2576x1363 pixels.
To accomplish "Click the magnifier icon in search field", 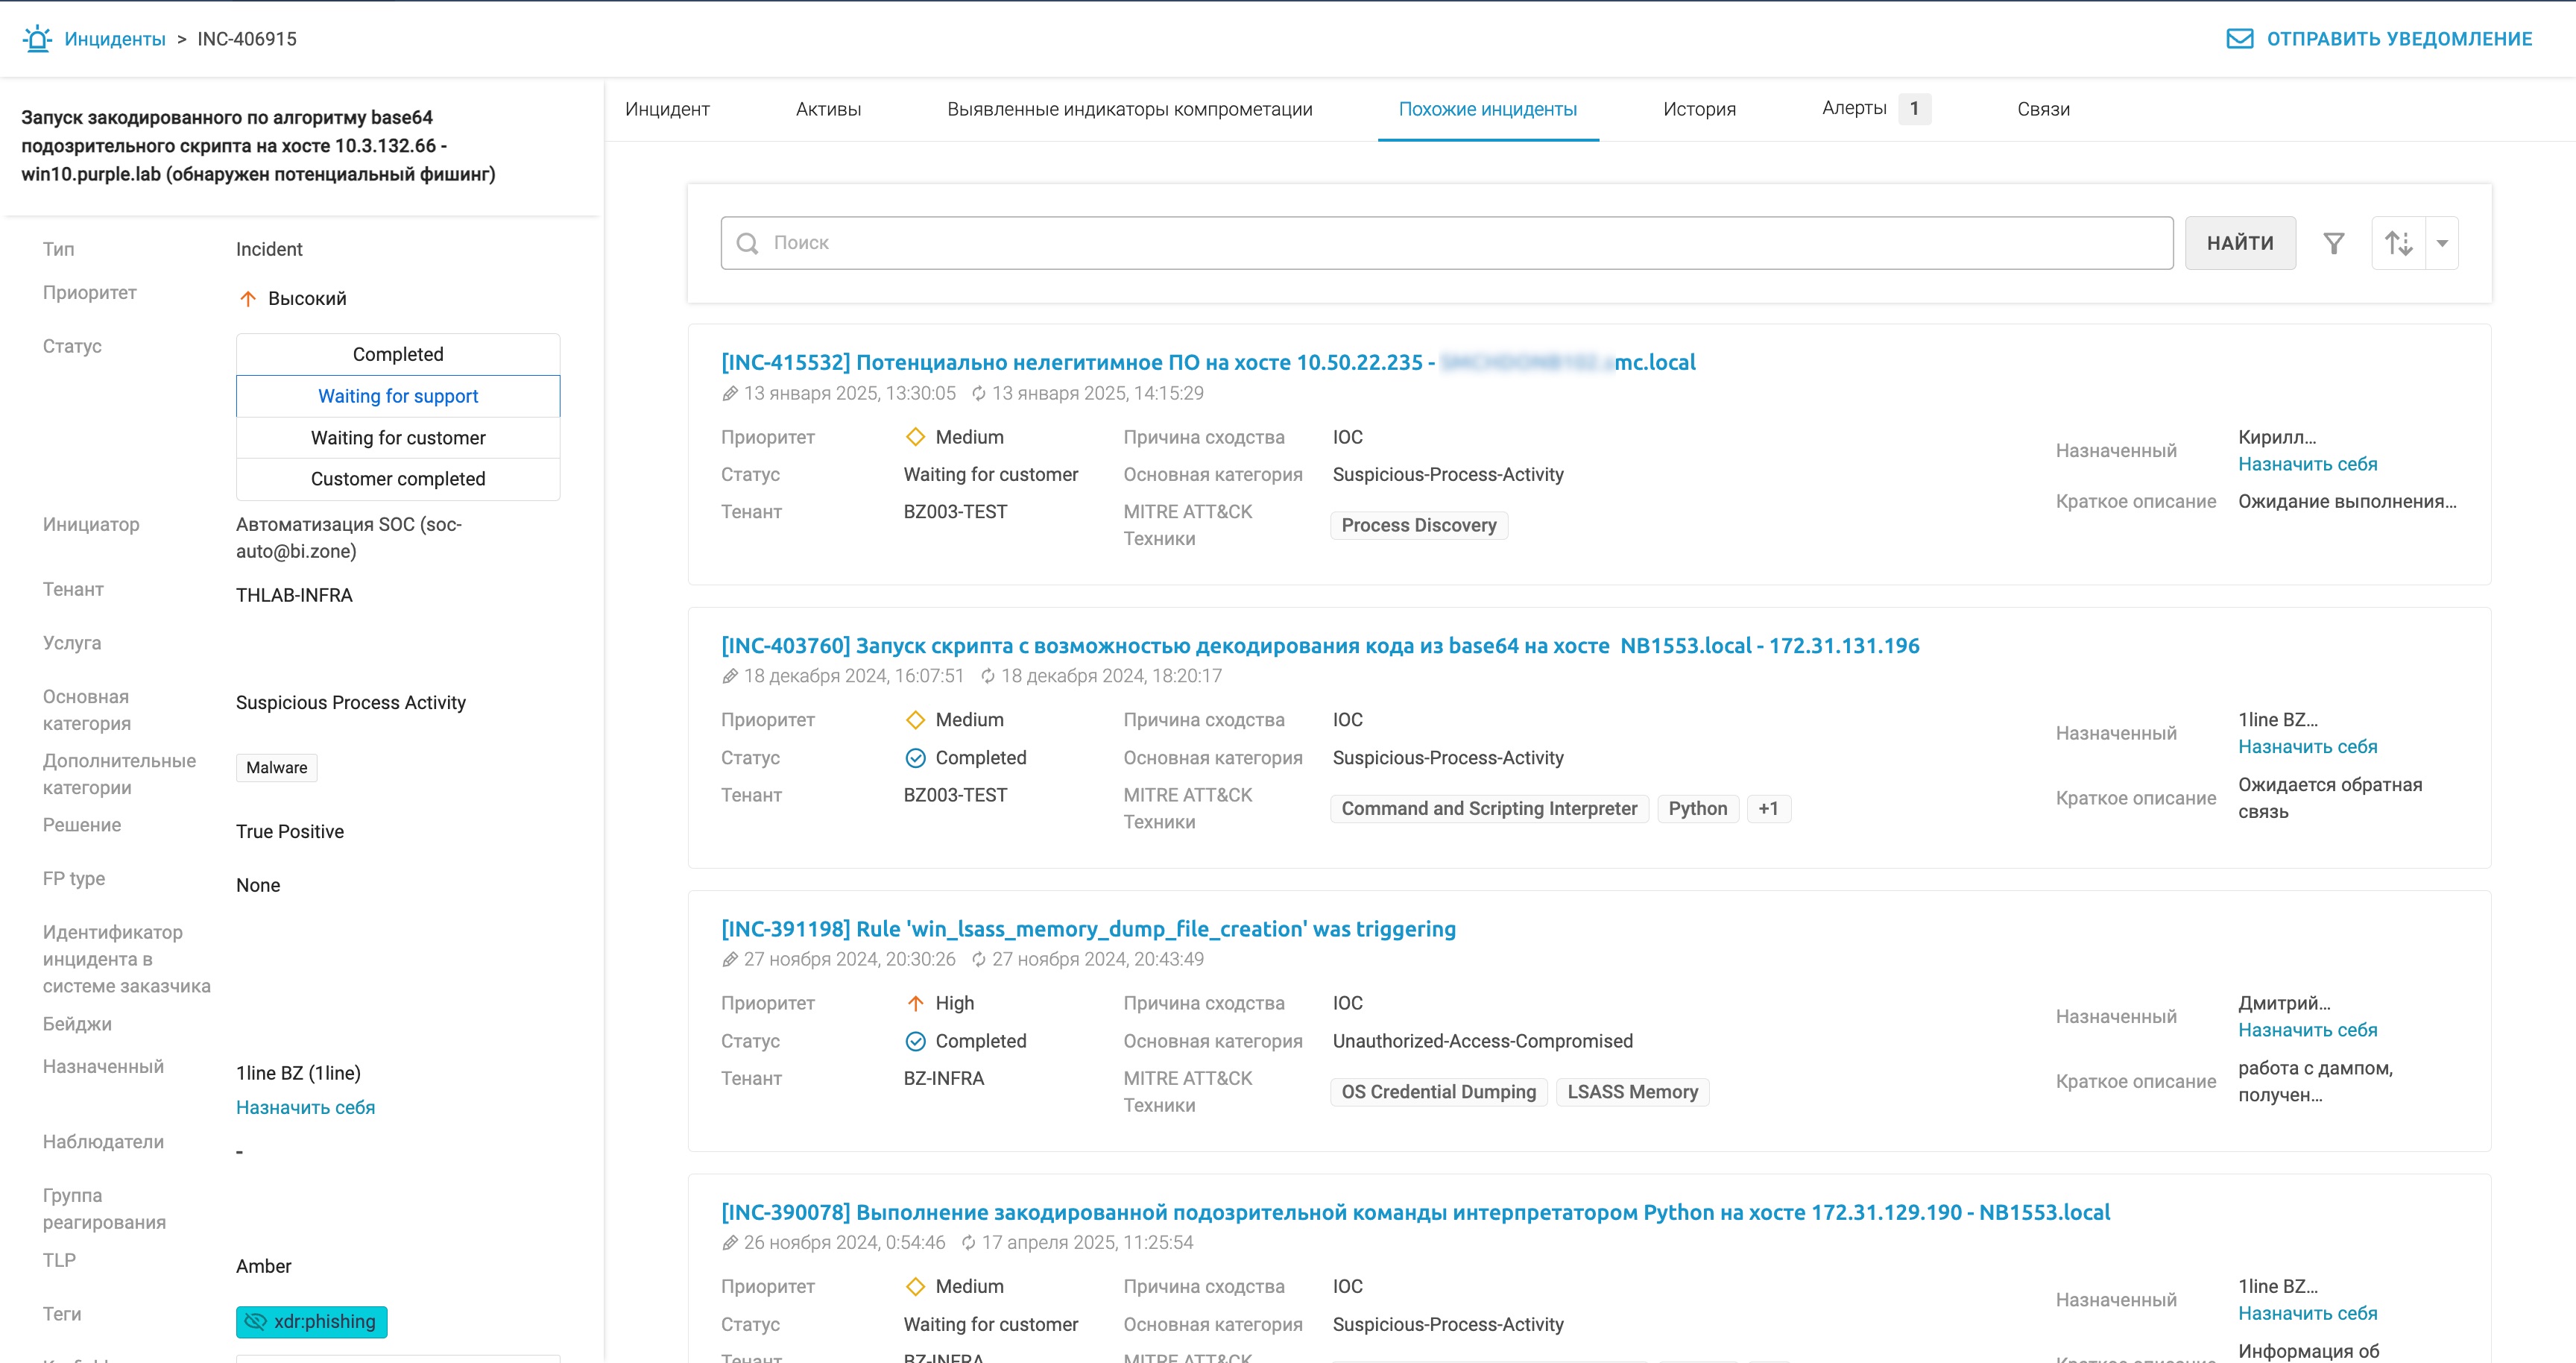I will 747,243.
